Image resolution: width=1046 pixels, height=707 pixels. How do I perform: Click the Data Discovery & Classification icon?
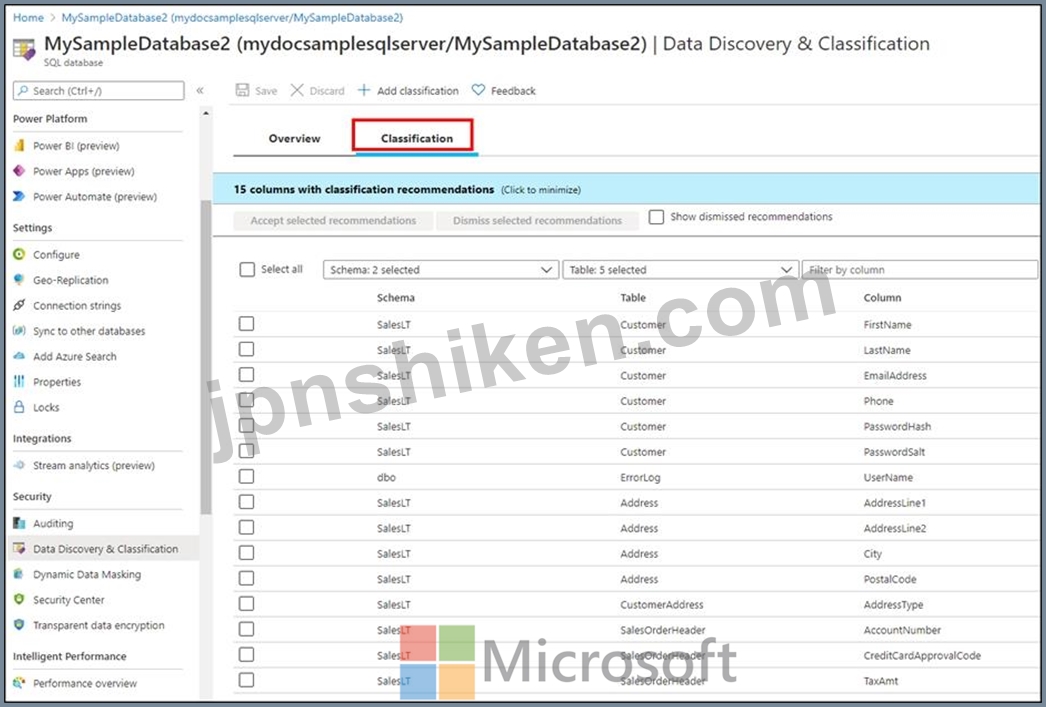(19, 548)
